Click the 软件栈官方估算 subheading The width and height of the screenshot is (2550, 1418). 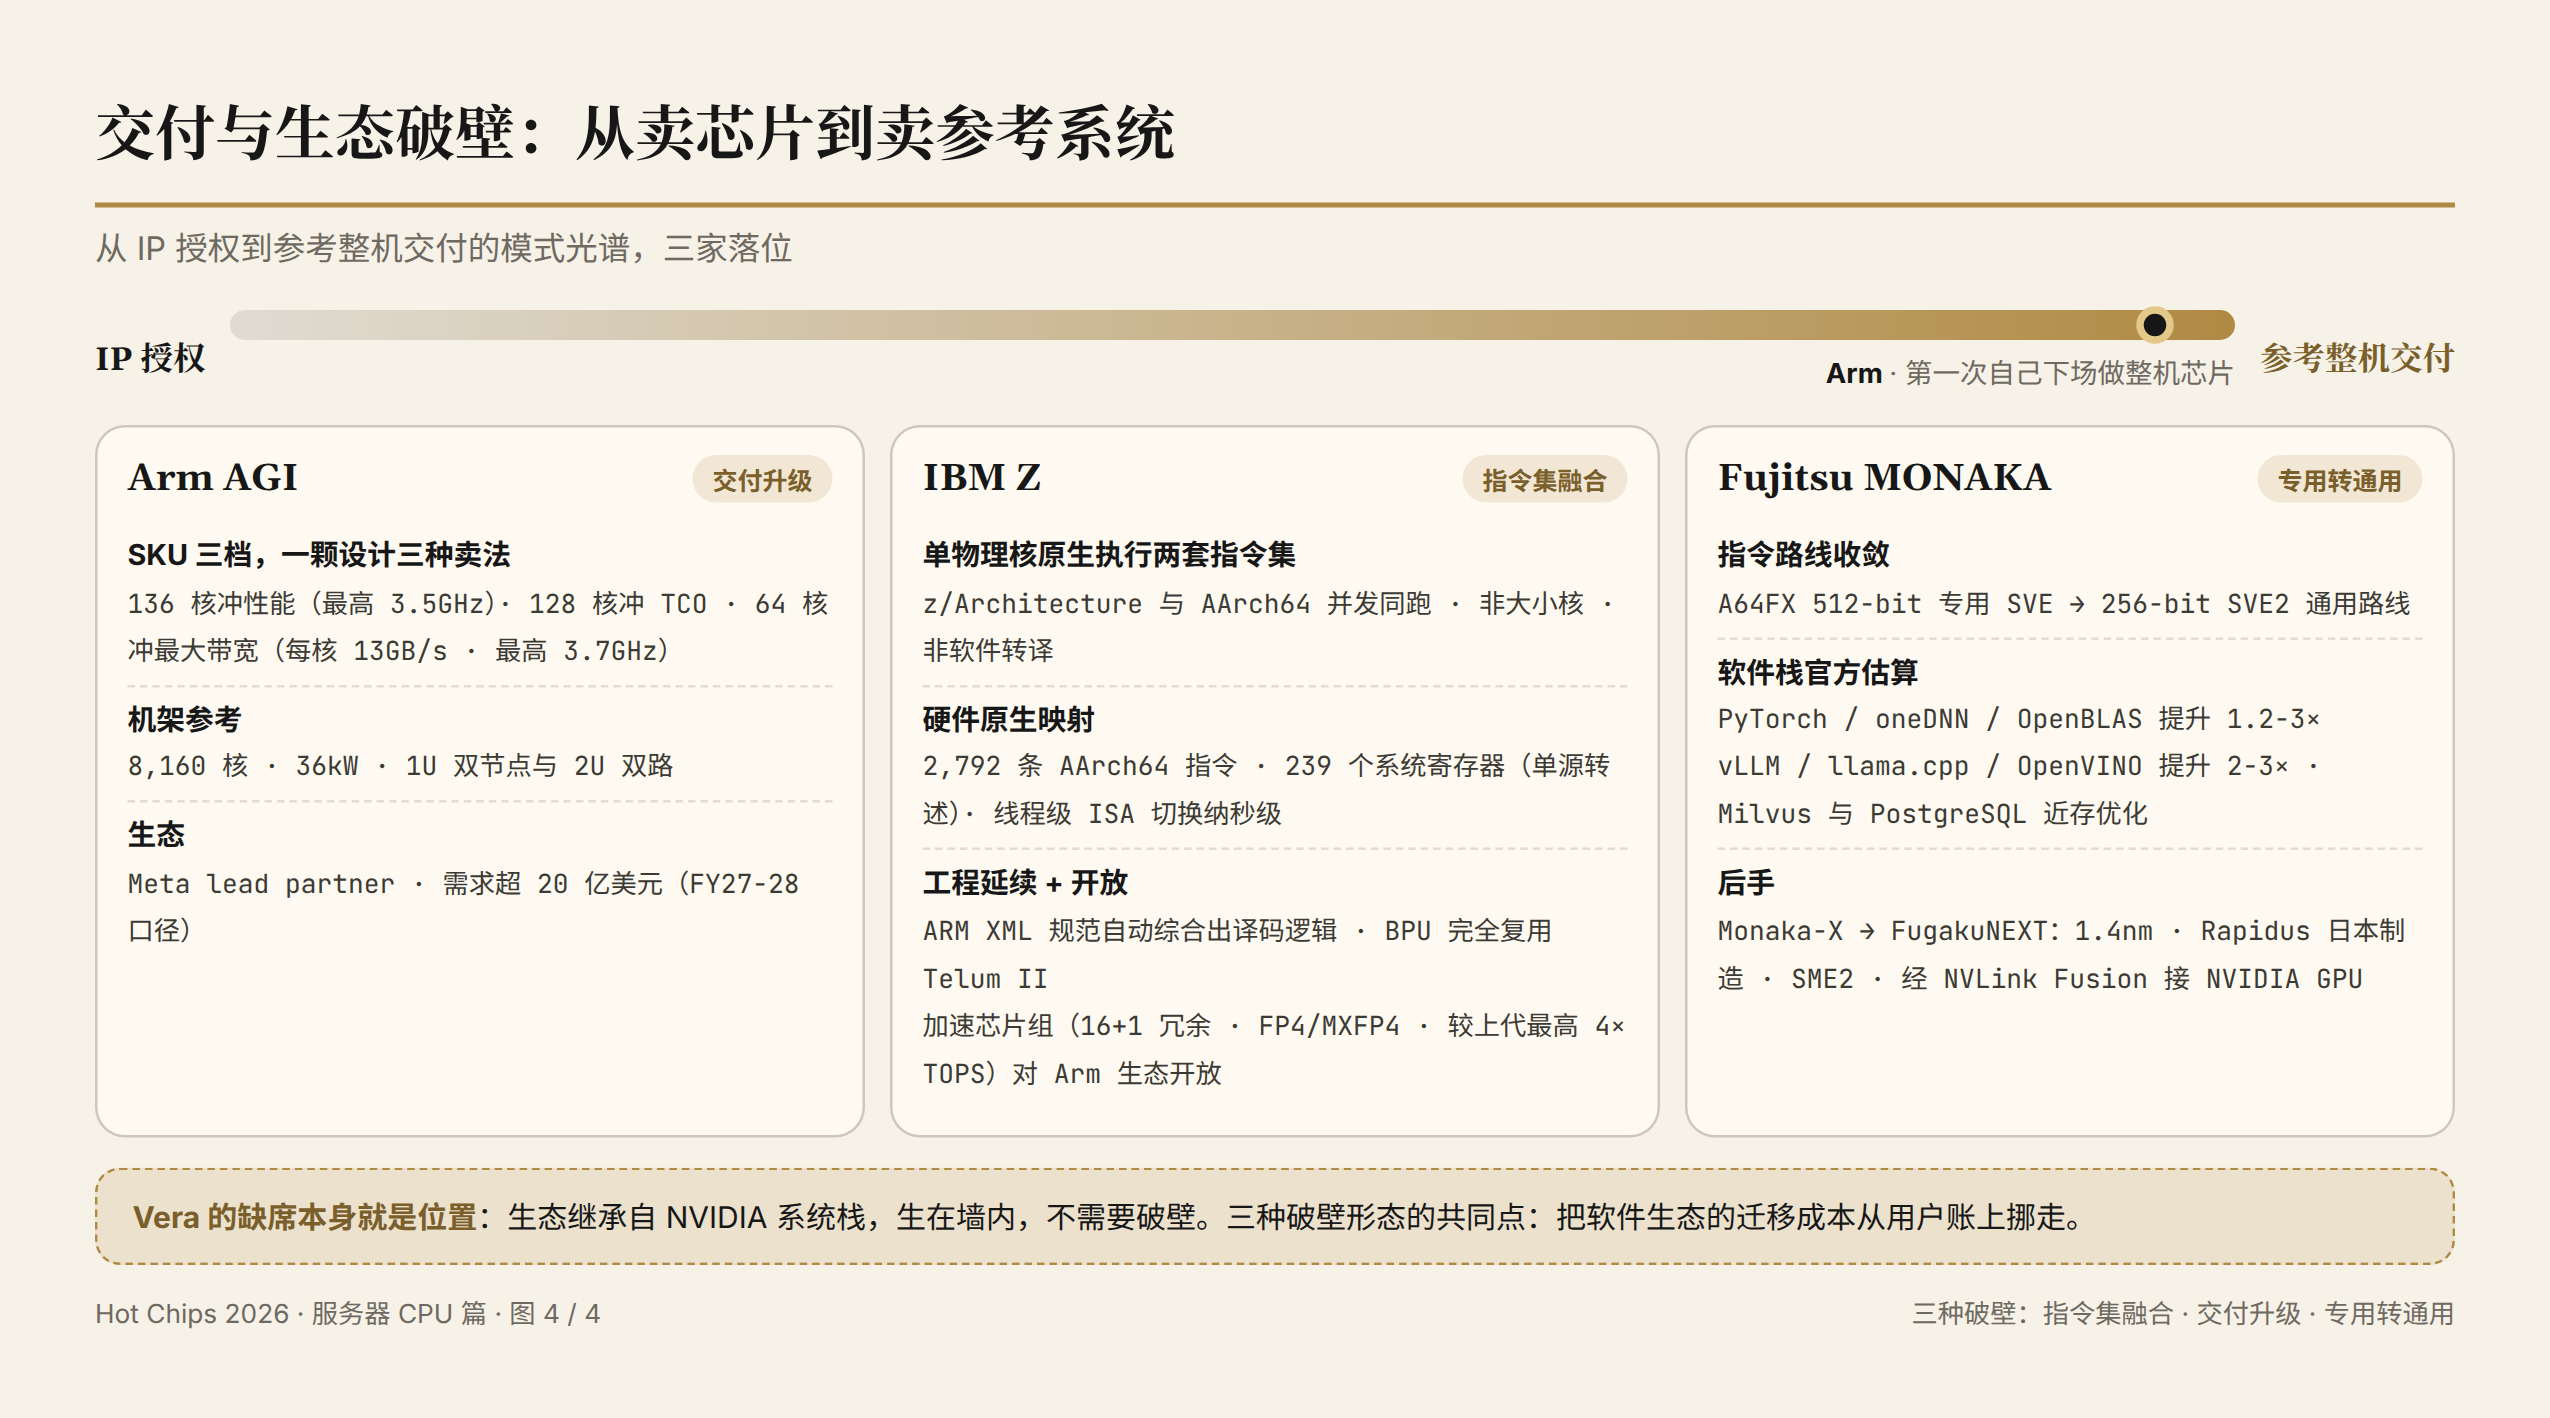click(1818, 672)
